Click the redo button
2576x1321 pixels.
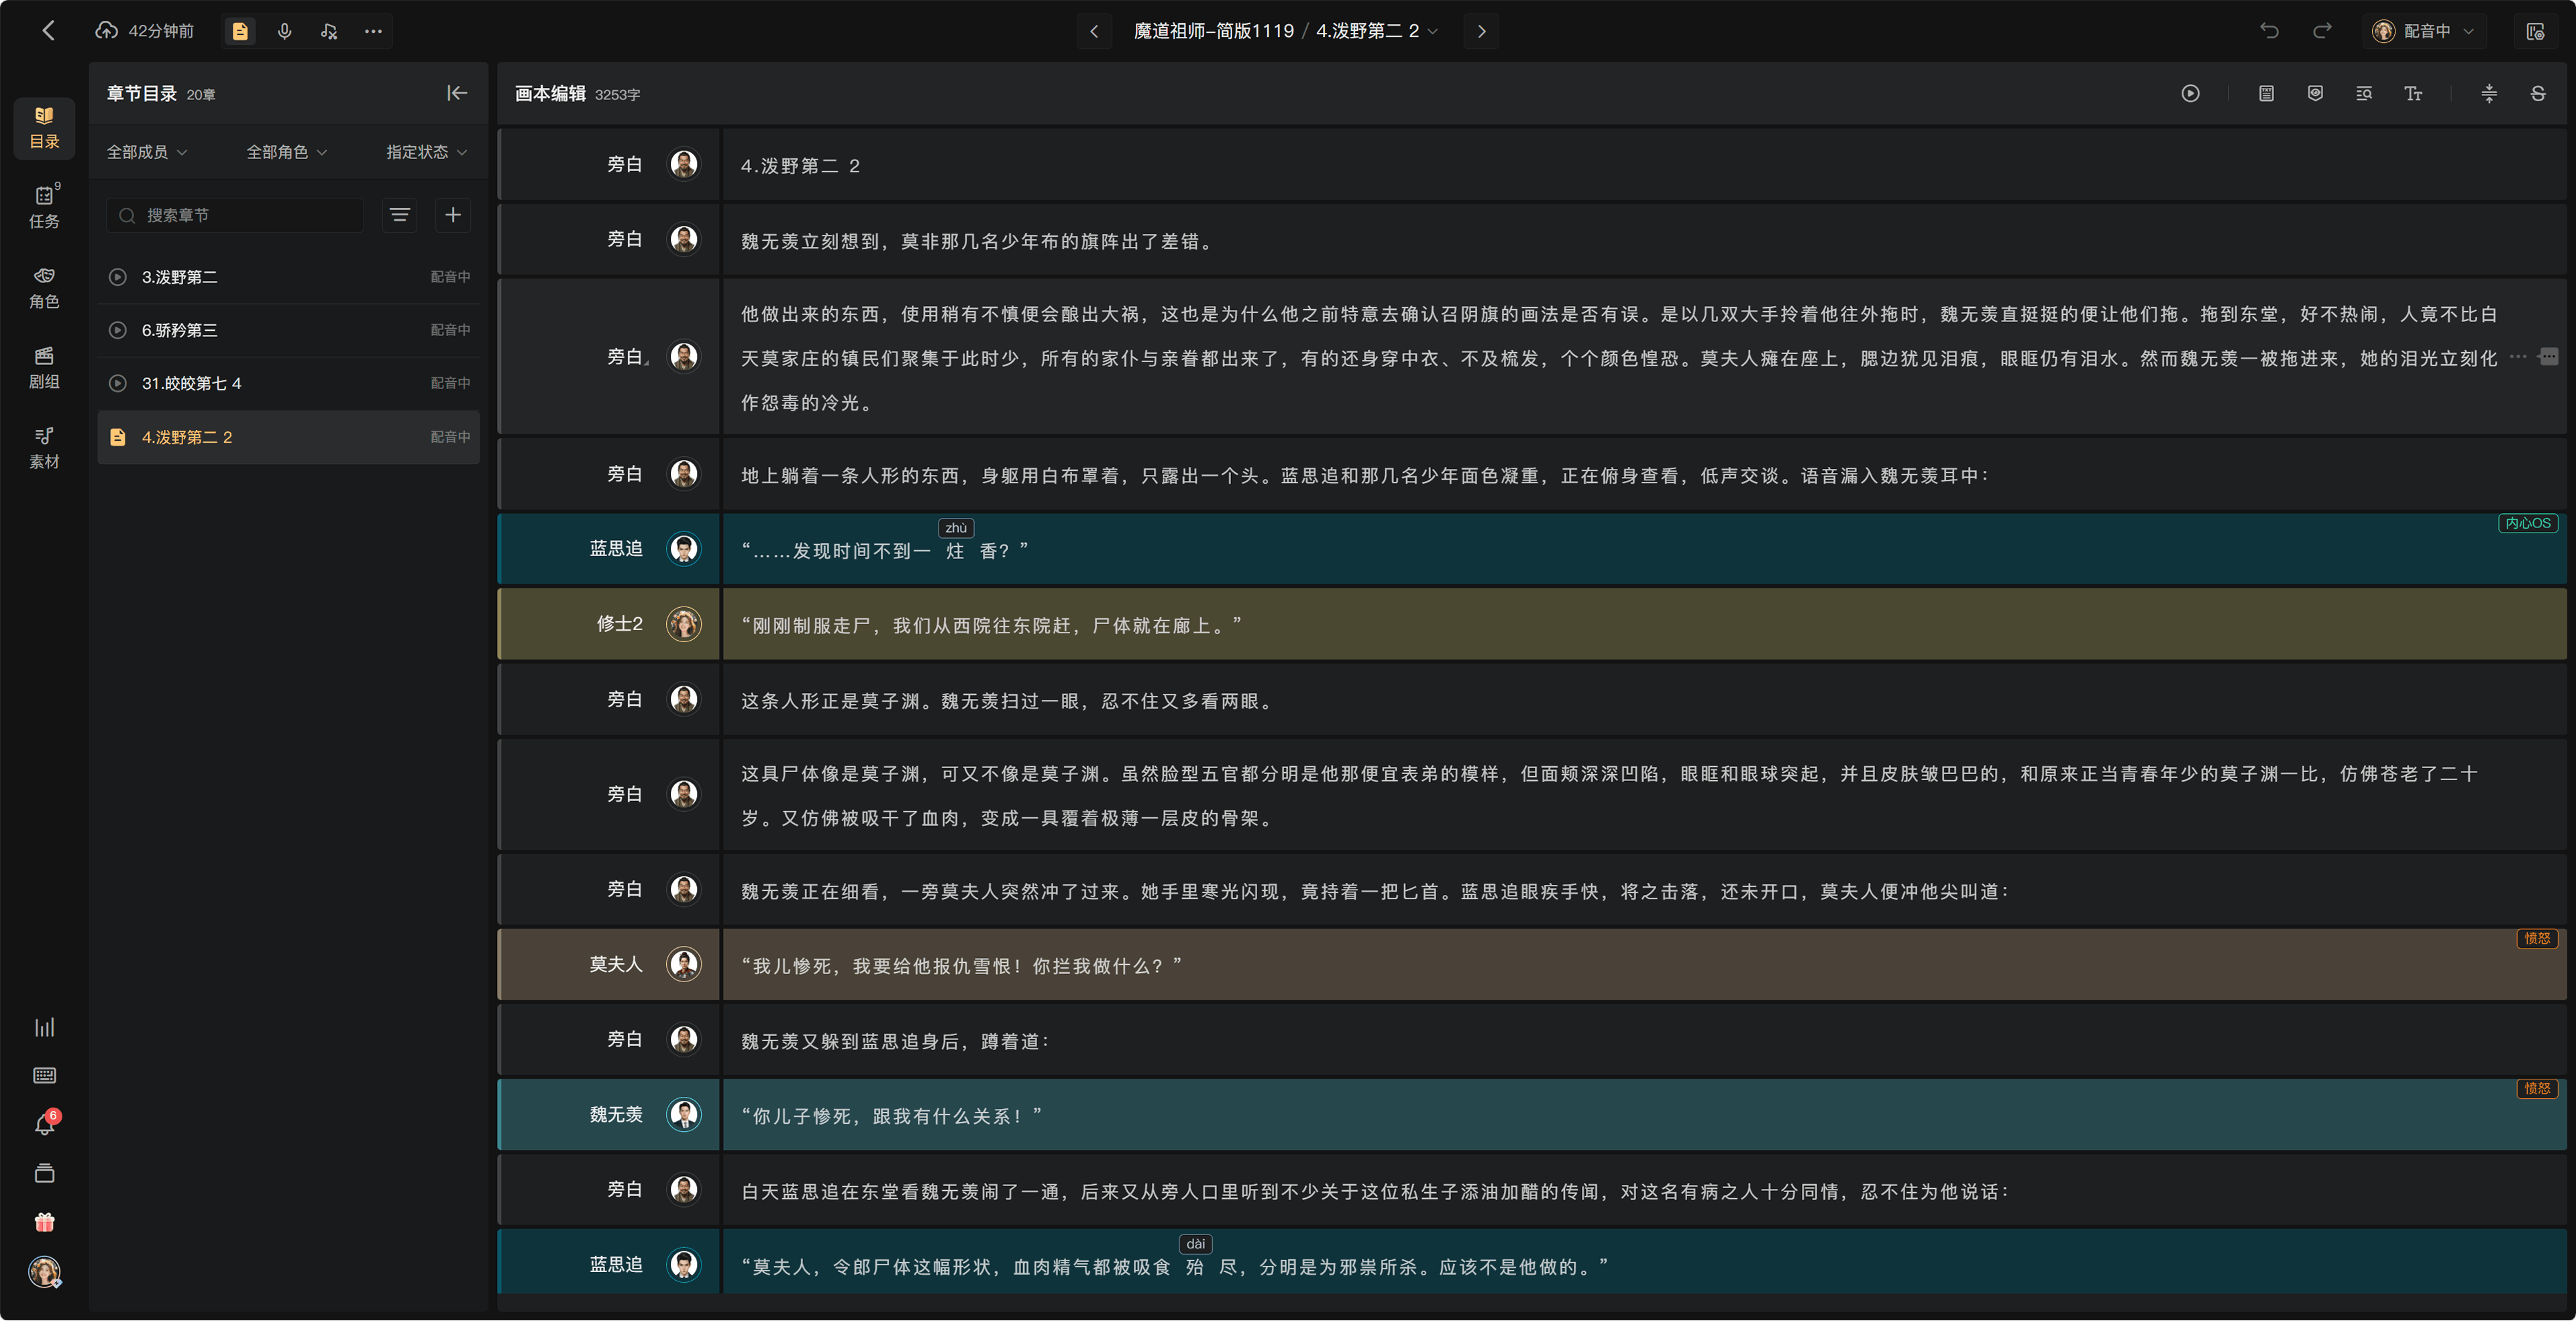click(2322, 31)
